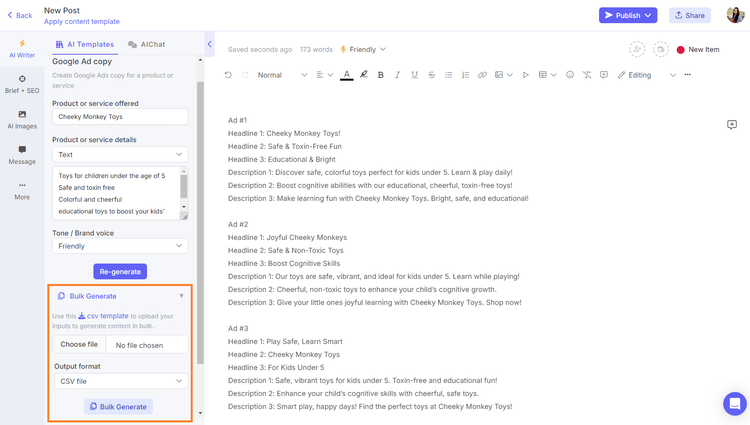Open the emoji picker icon
Screen dimensions: 750x425
[x=570, y=75]
